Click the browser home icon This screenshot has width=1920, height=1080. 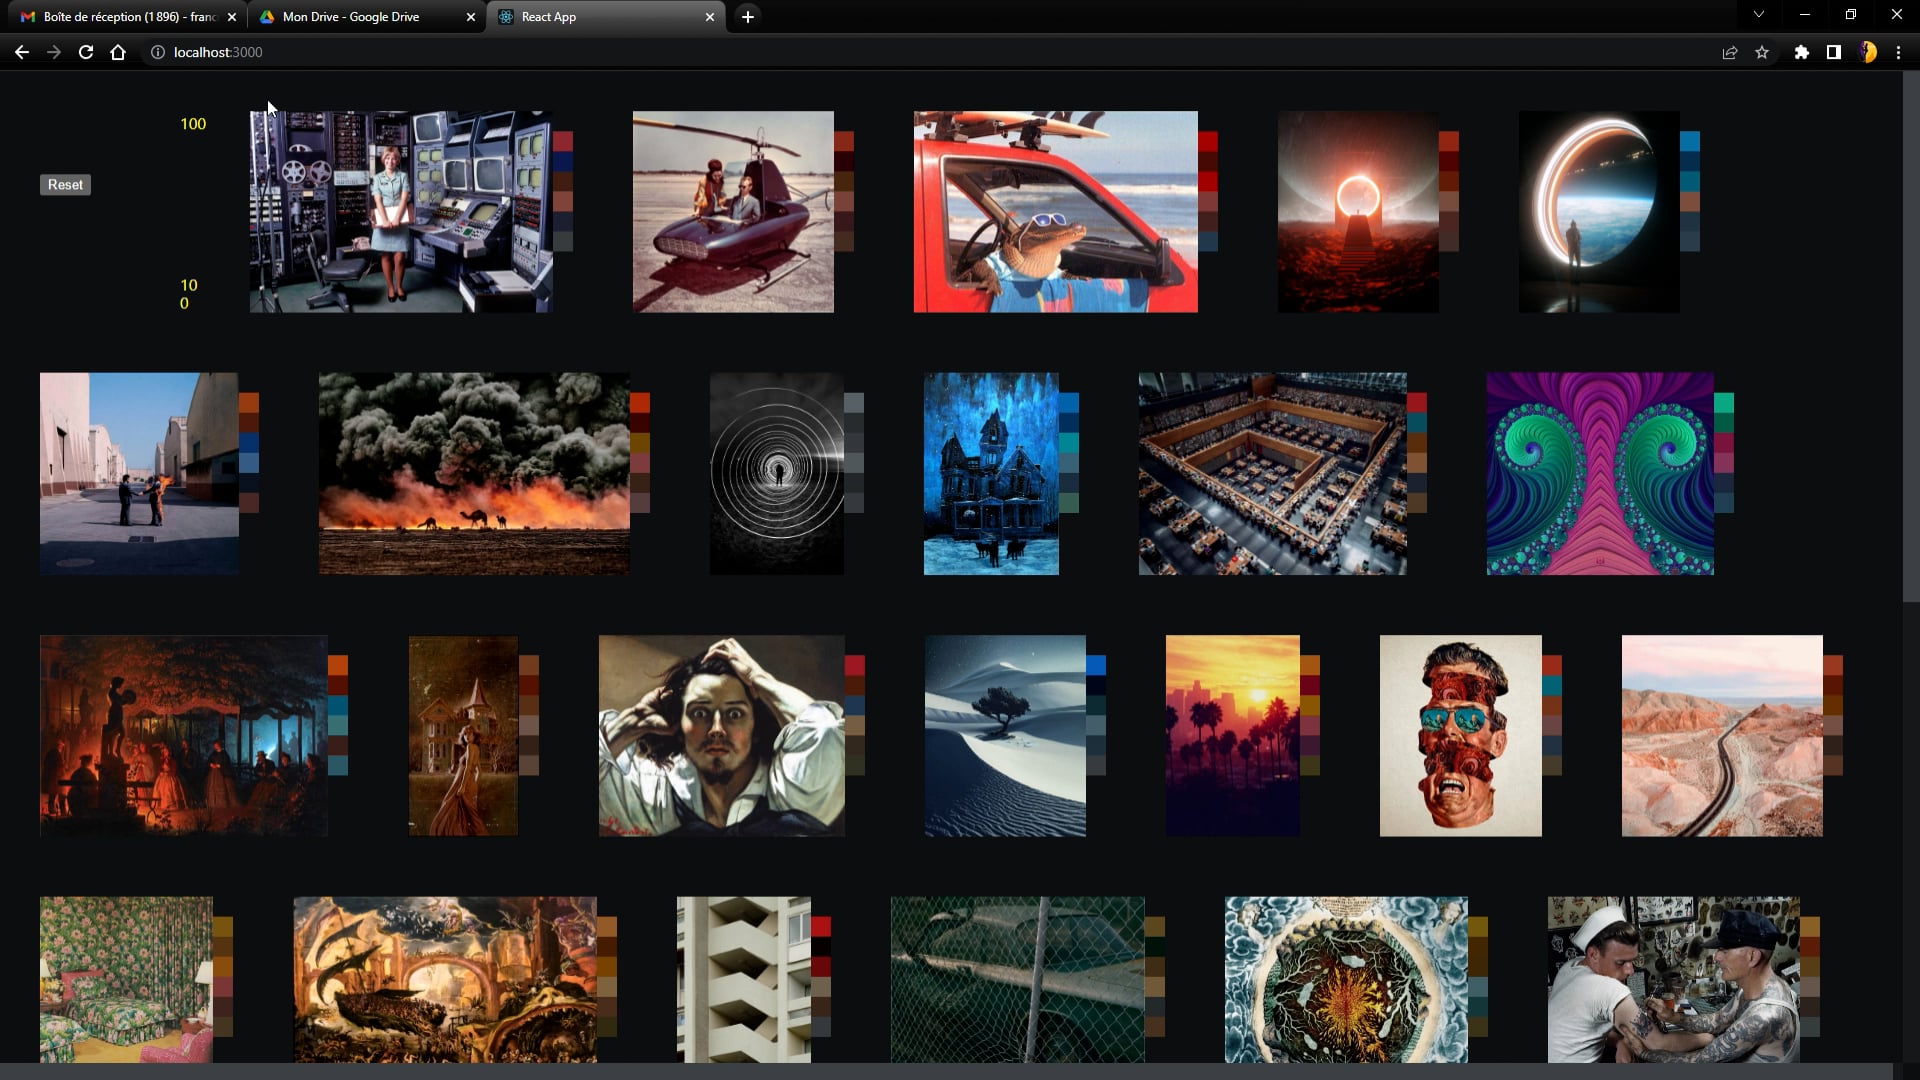click(x=118, y=52)
